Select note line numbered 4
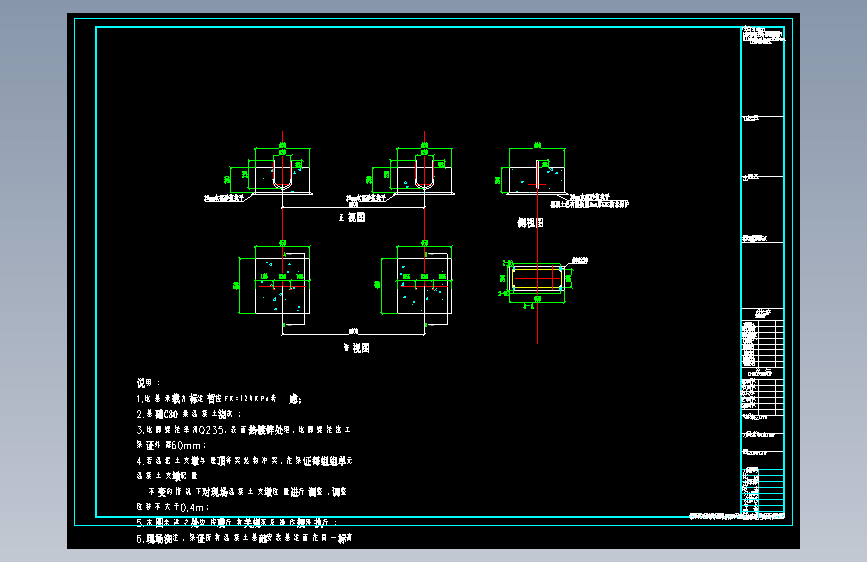 [x=244, y=460]
